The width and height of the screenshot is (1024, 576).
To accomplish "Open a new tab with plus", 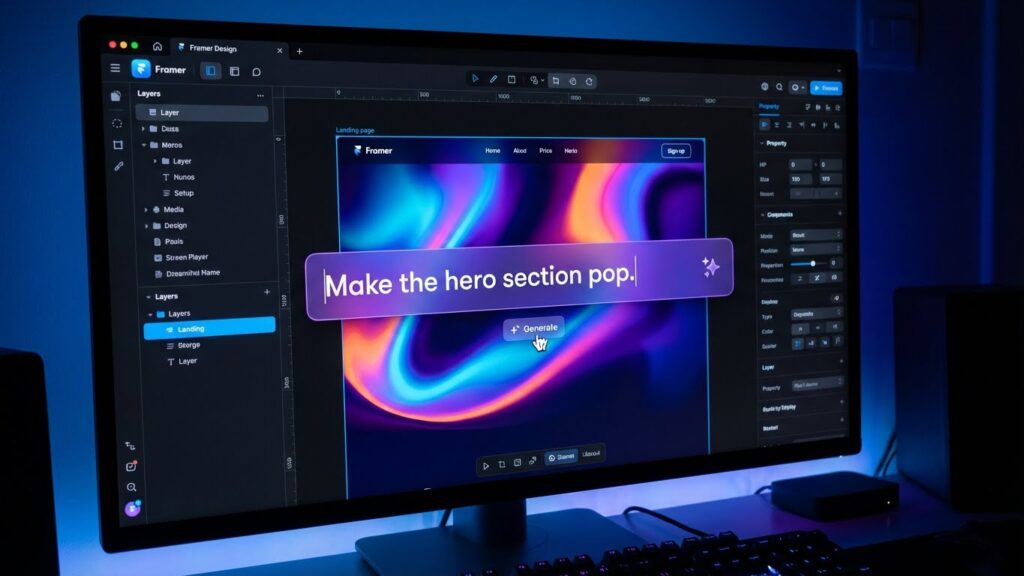I will click(299, 51).
